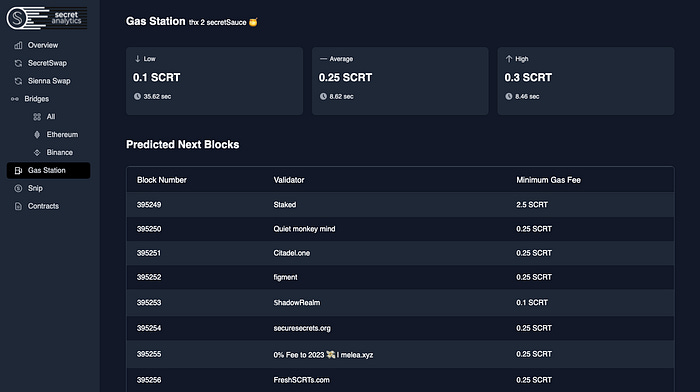Click the Sienna Swap arrows icon
700x392 pixels.
point(18,81)
